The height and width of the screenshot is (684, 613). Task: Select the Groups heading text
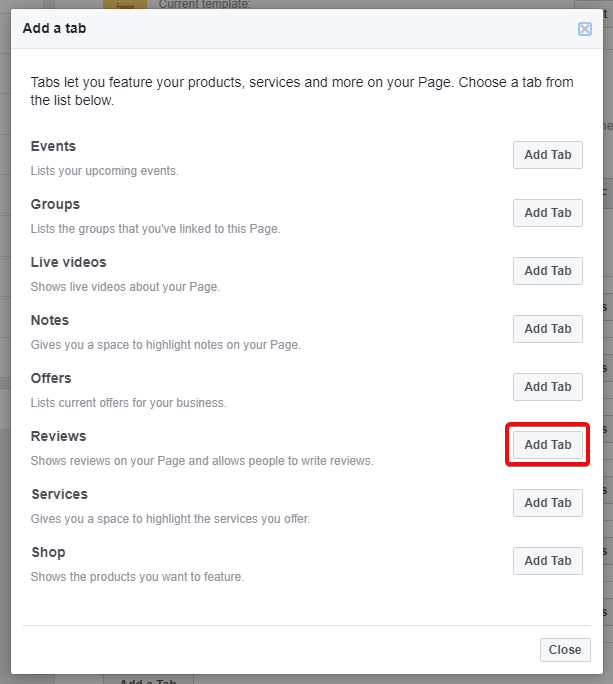(x=55, y=204)
